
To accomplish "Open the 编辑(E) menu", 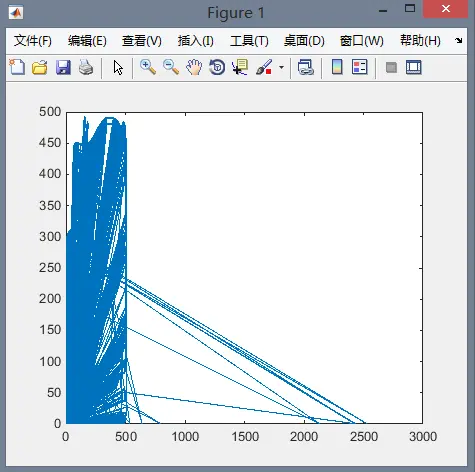I will pos(87,41).
